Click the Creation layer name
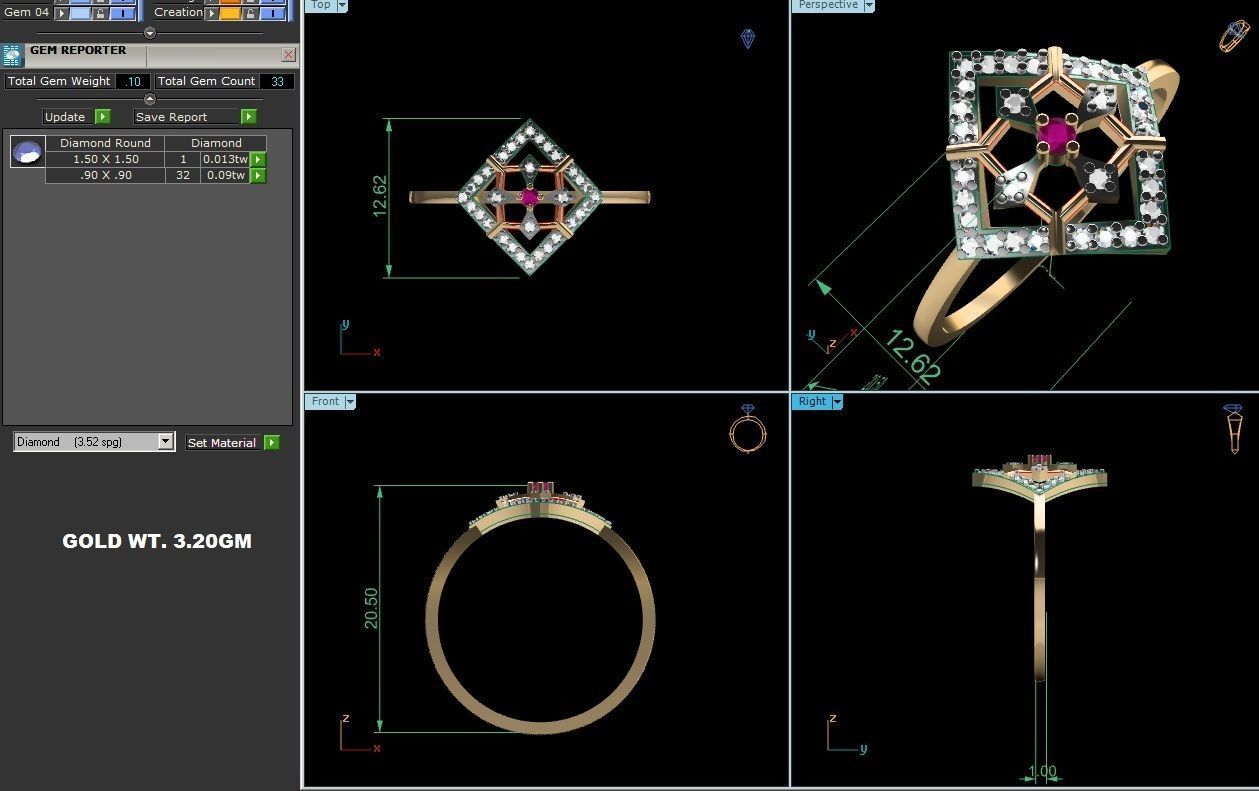1259x791 pixels. [x=178, y=12]
